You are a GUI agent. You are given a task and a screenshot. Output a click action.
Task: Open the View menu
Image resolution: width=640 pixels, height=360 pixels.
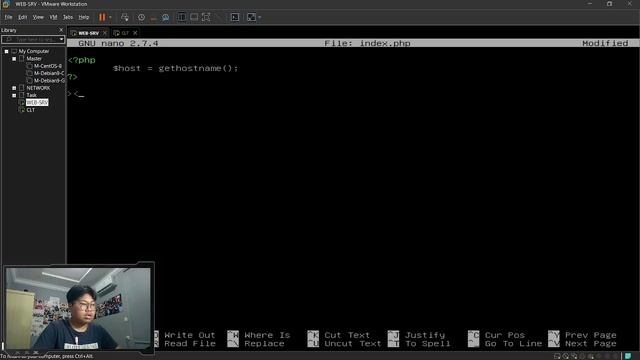pos(38,17)
